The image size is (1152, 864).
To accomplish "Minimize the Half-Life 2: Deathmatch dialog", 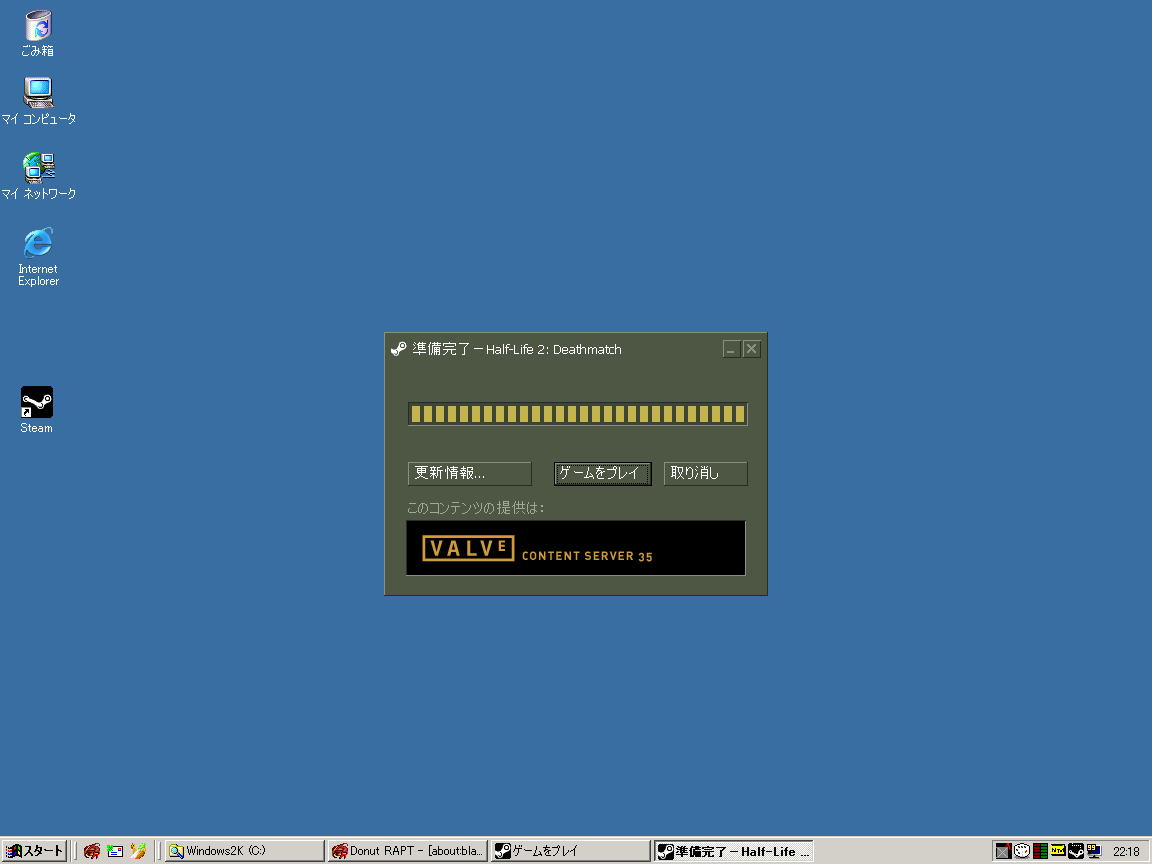I will click(731, 349).
